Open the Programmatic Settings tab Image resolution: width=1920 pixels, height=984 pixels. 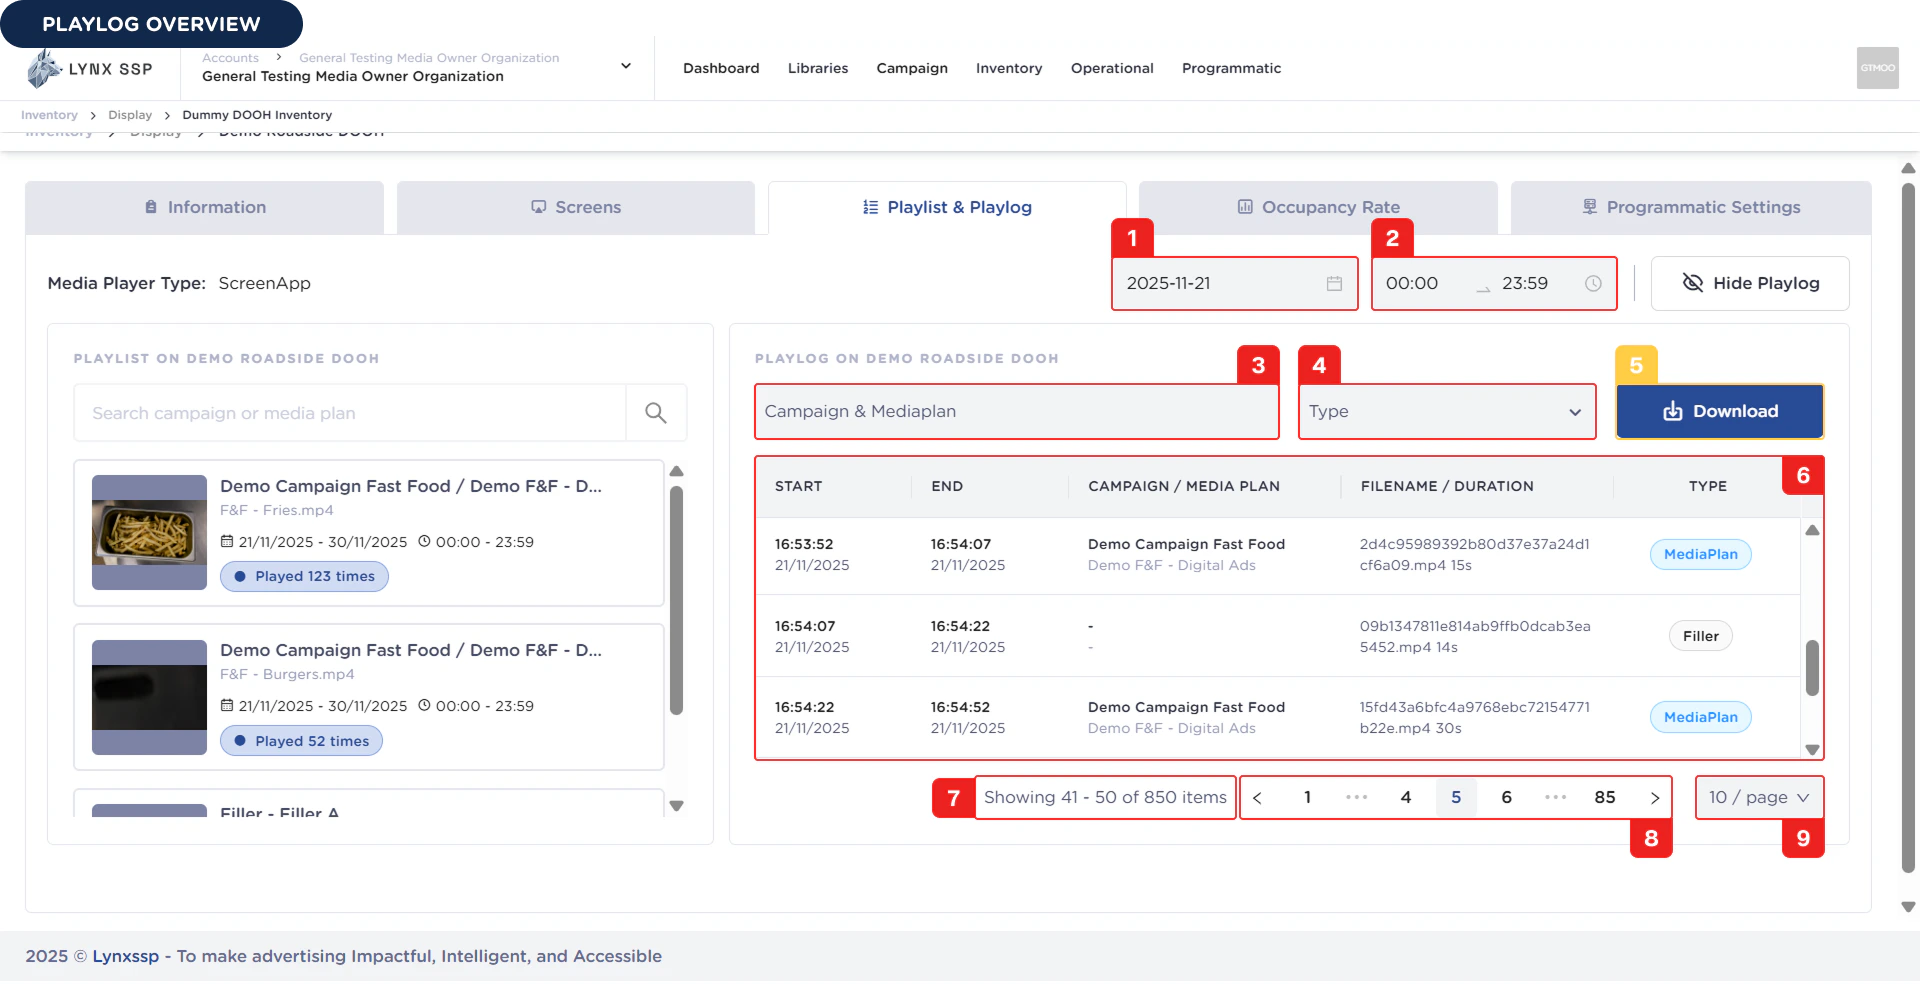pos(1691,207)
